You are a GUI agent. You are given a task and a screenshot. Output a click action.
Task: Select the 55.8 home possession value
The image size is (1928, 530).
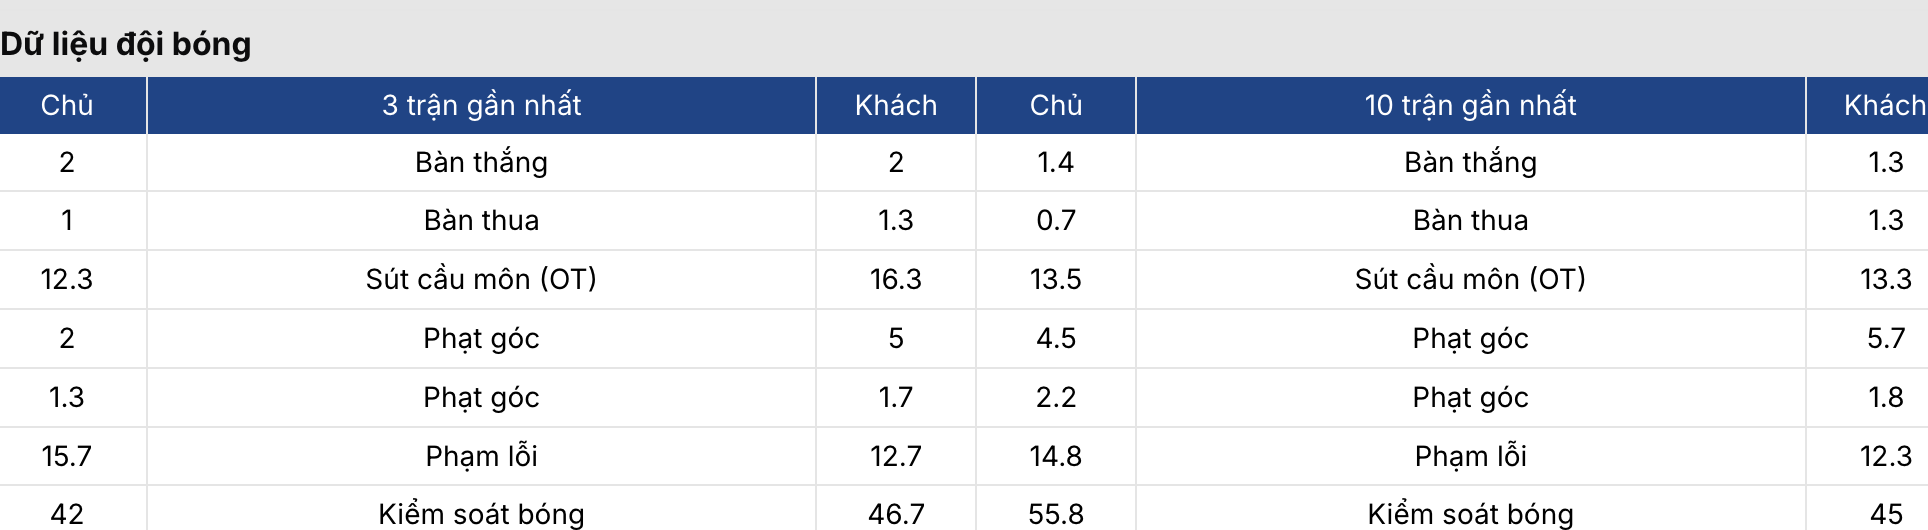pyautogui.click(x=1055, y=514)
